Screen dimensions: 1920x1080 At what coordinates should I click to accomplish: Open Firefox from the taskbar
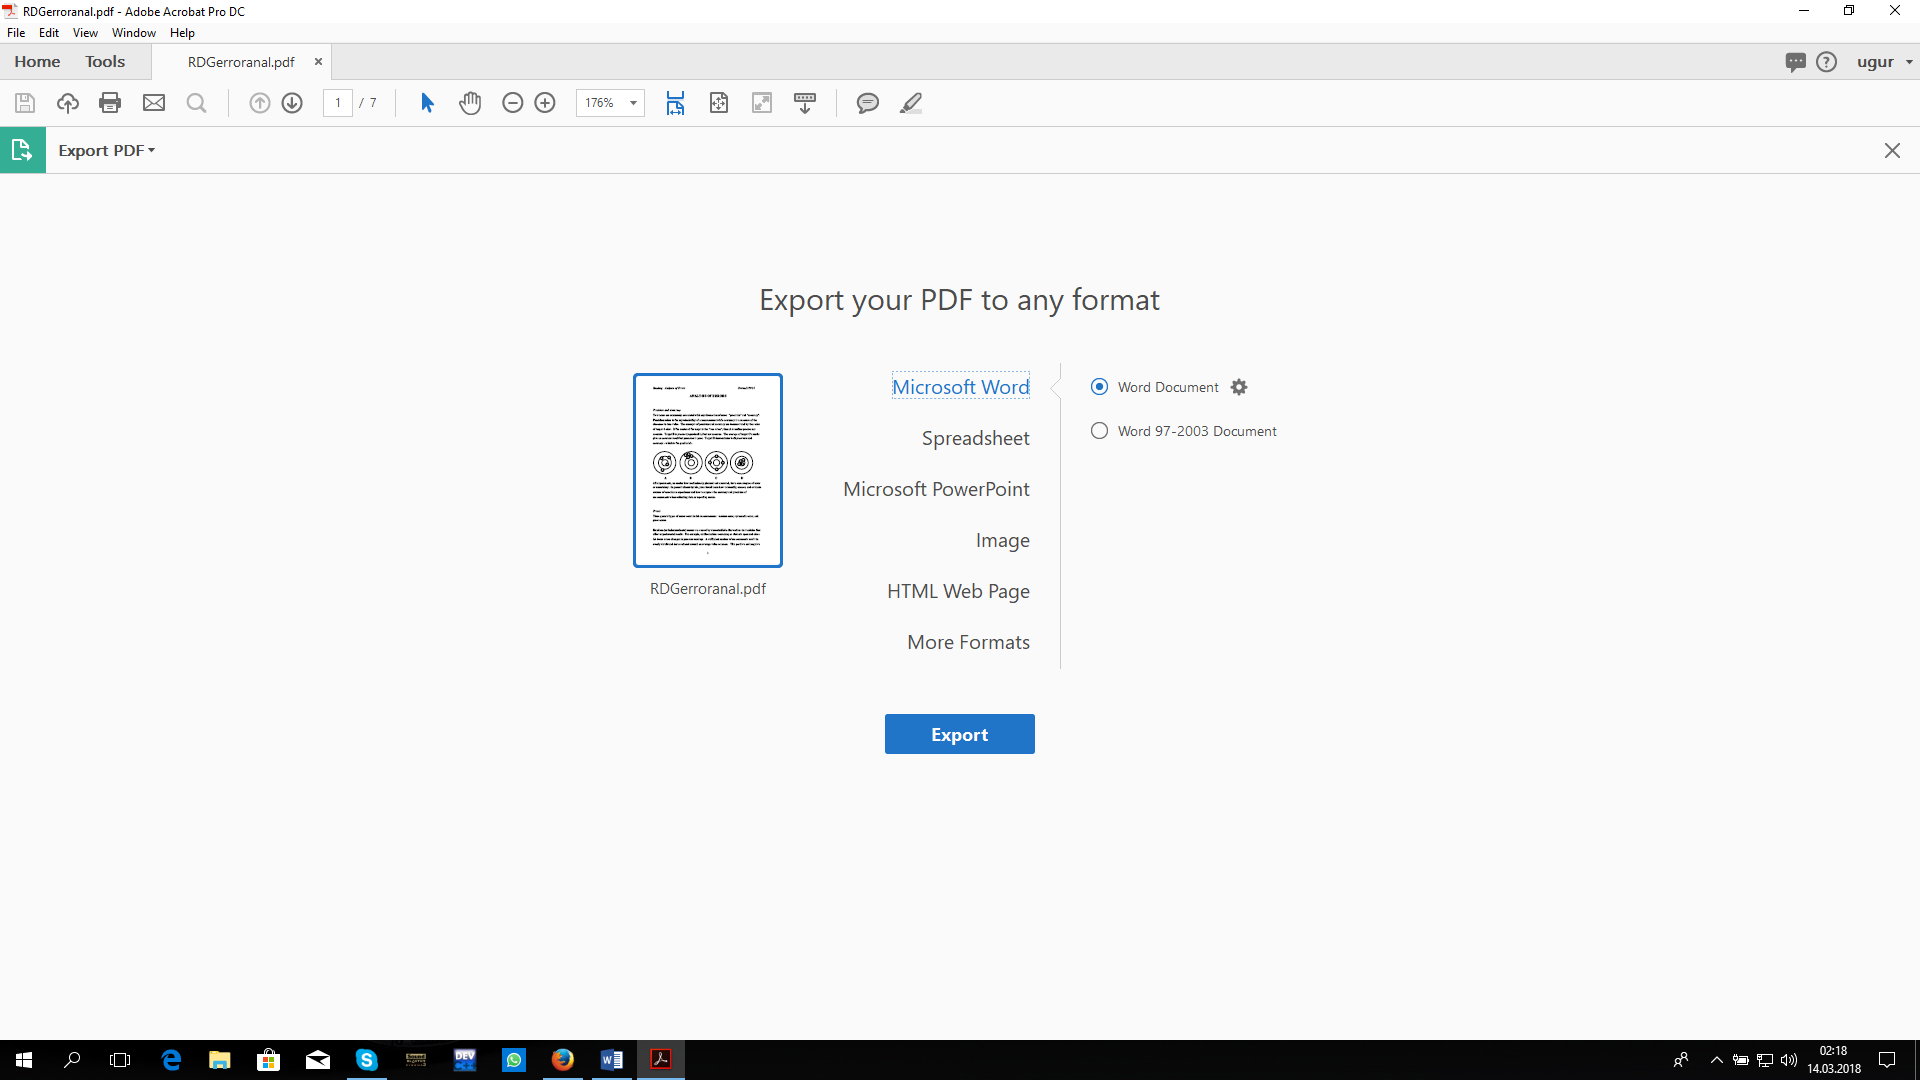click(x=563, y=1059)
